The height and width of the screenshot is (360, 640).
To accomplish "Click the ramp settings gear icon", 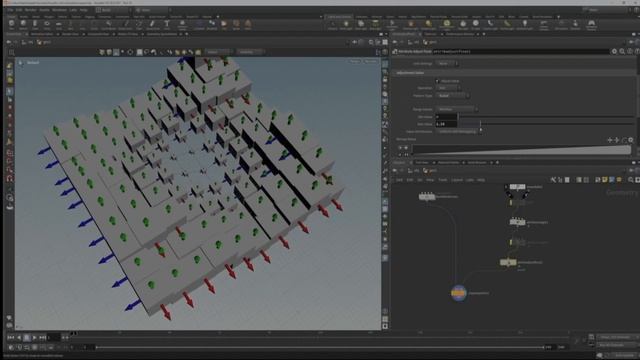I will [631, 140].
